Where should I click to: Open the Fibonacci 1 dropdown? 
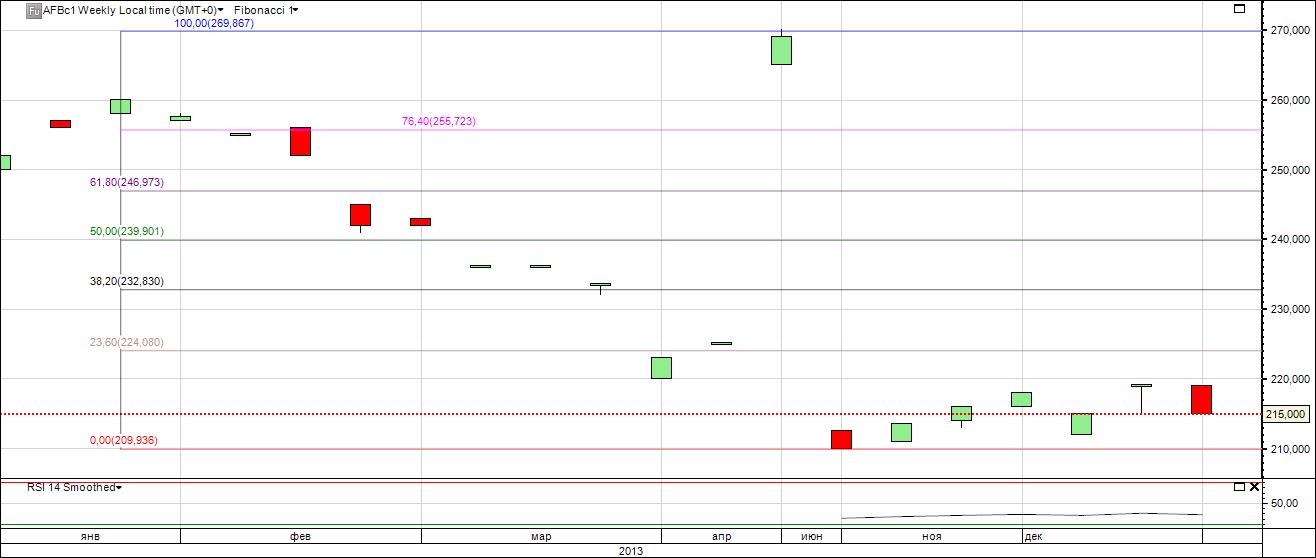pos(266,10)
